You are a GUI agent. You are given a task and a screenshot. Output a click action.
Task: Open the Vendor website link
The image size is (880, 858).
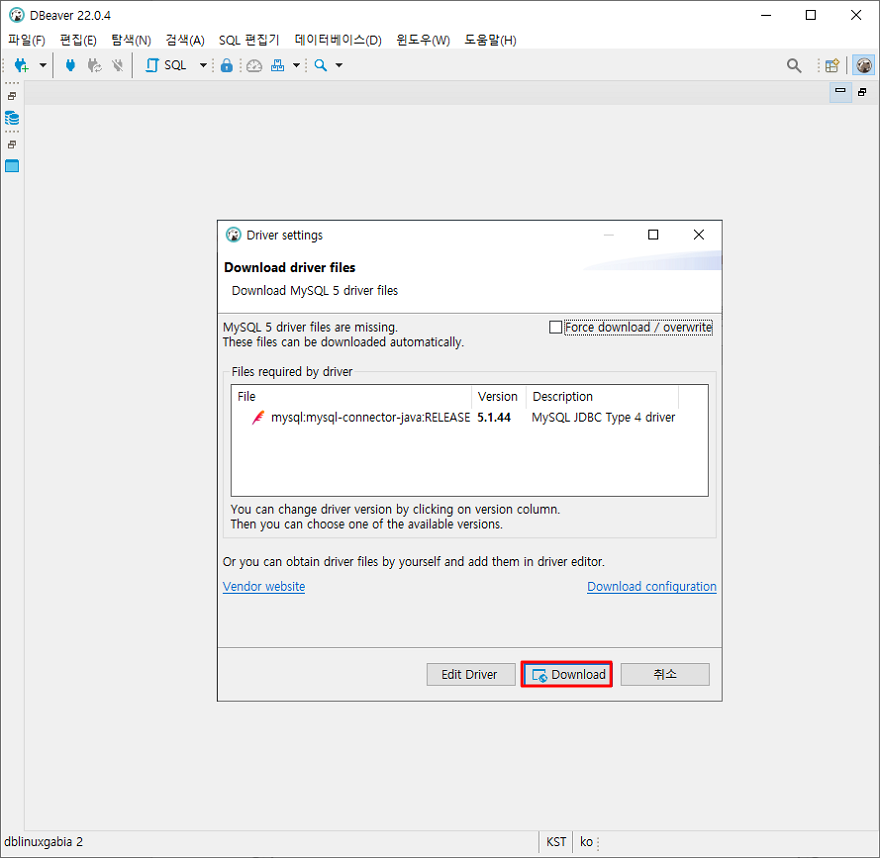(x=264, y=587)
